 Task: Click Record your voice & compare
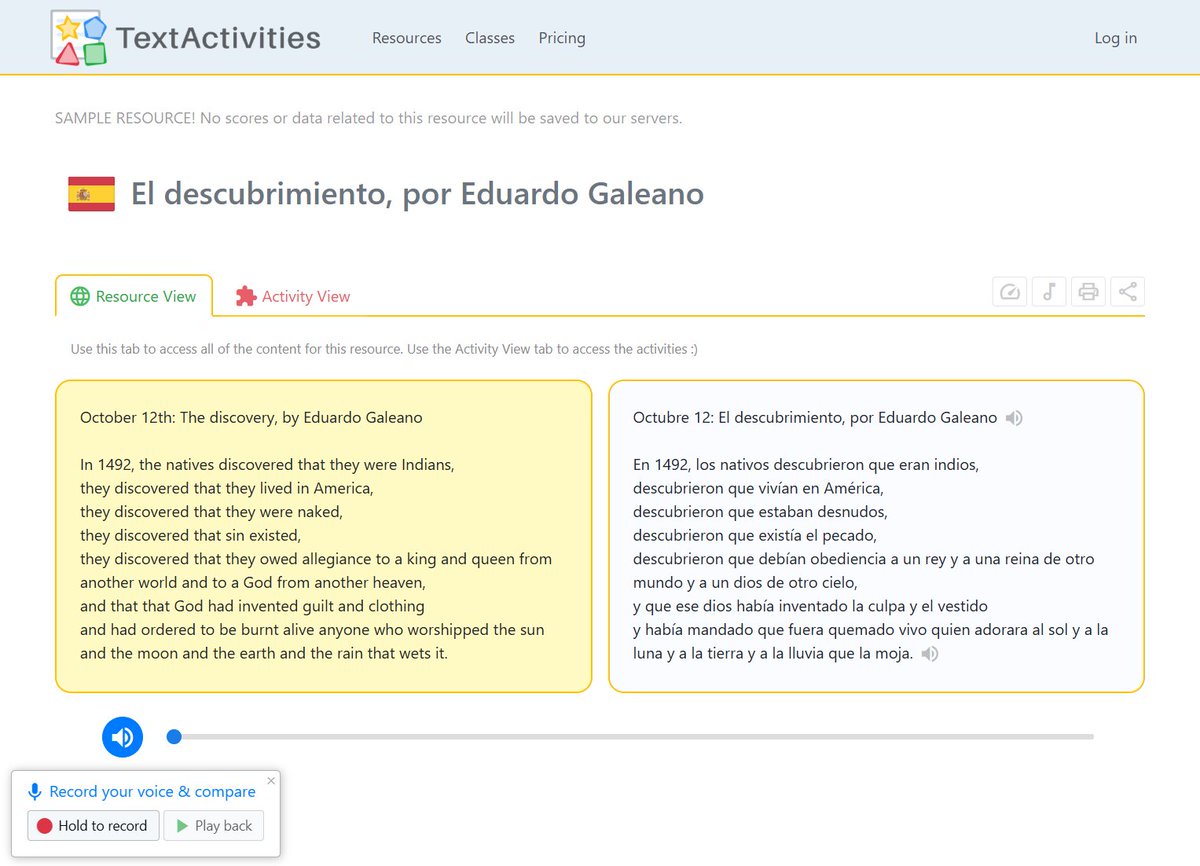[x=152, y=792]
